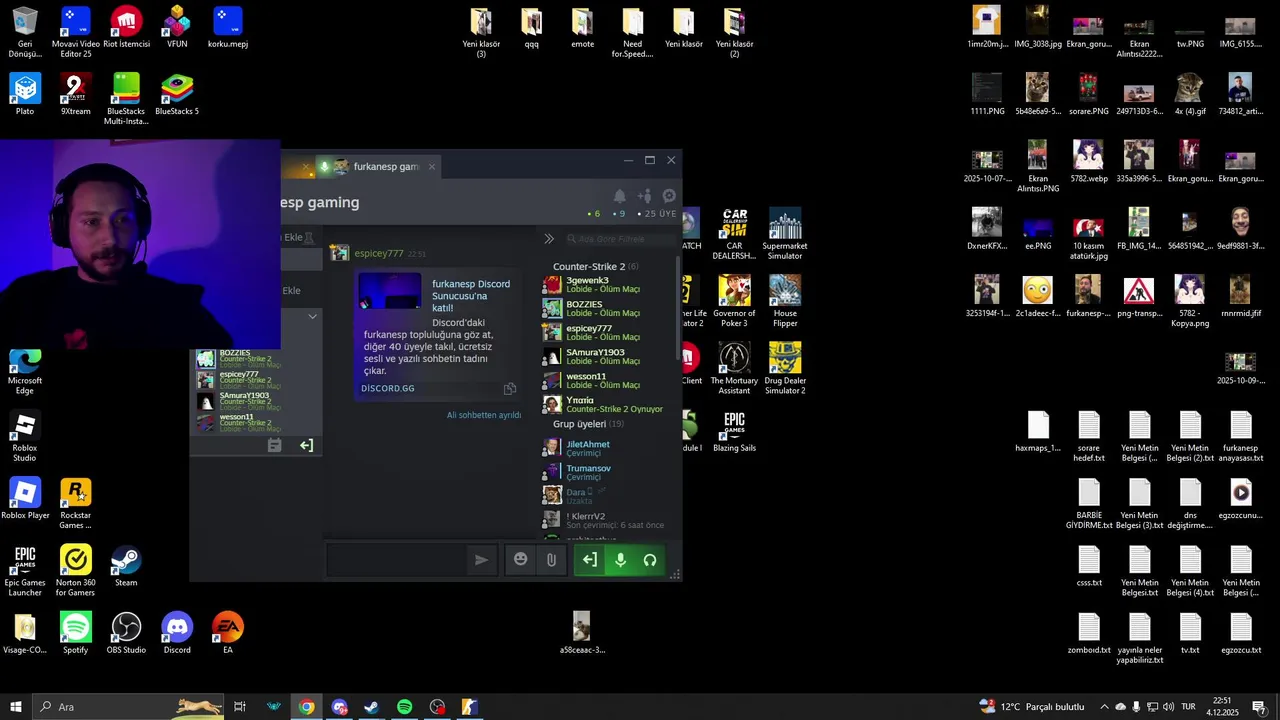Click the leave icon under the voice member list
Image resolution: width=1280 pixels, height=720 pixels.
[306, 445]
